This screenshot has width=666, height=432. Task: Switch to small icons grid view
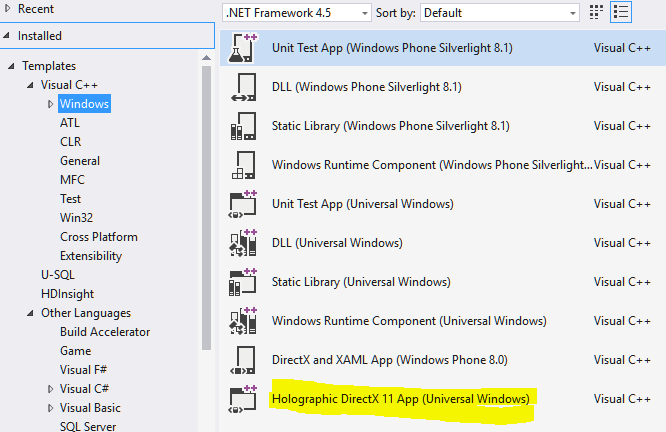point(596,12)
